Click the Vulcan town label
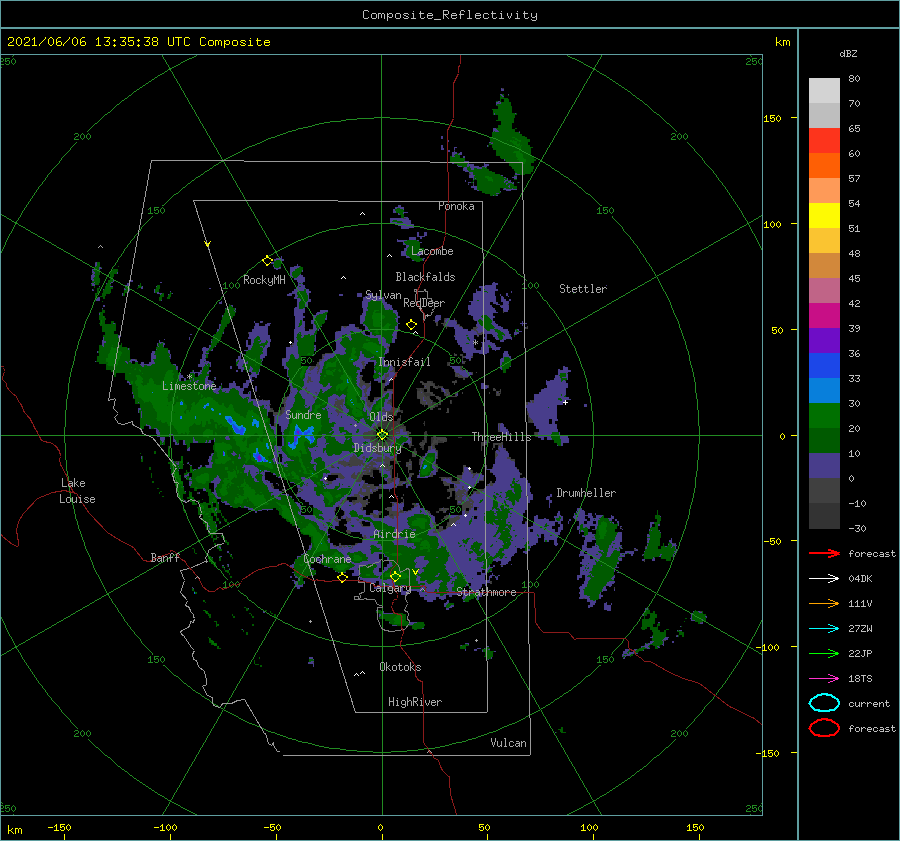Viewport: 900px width, 841px height. coord(509,743)
